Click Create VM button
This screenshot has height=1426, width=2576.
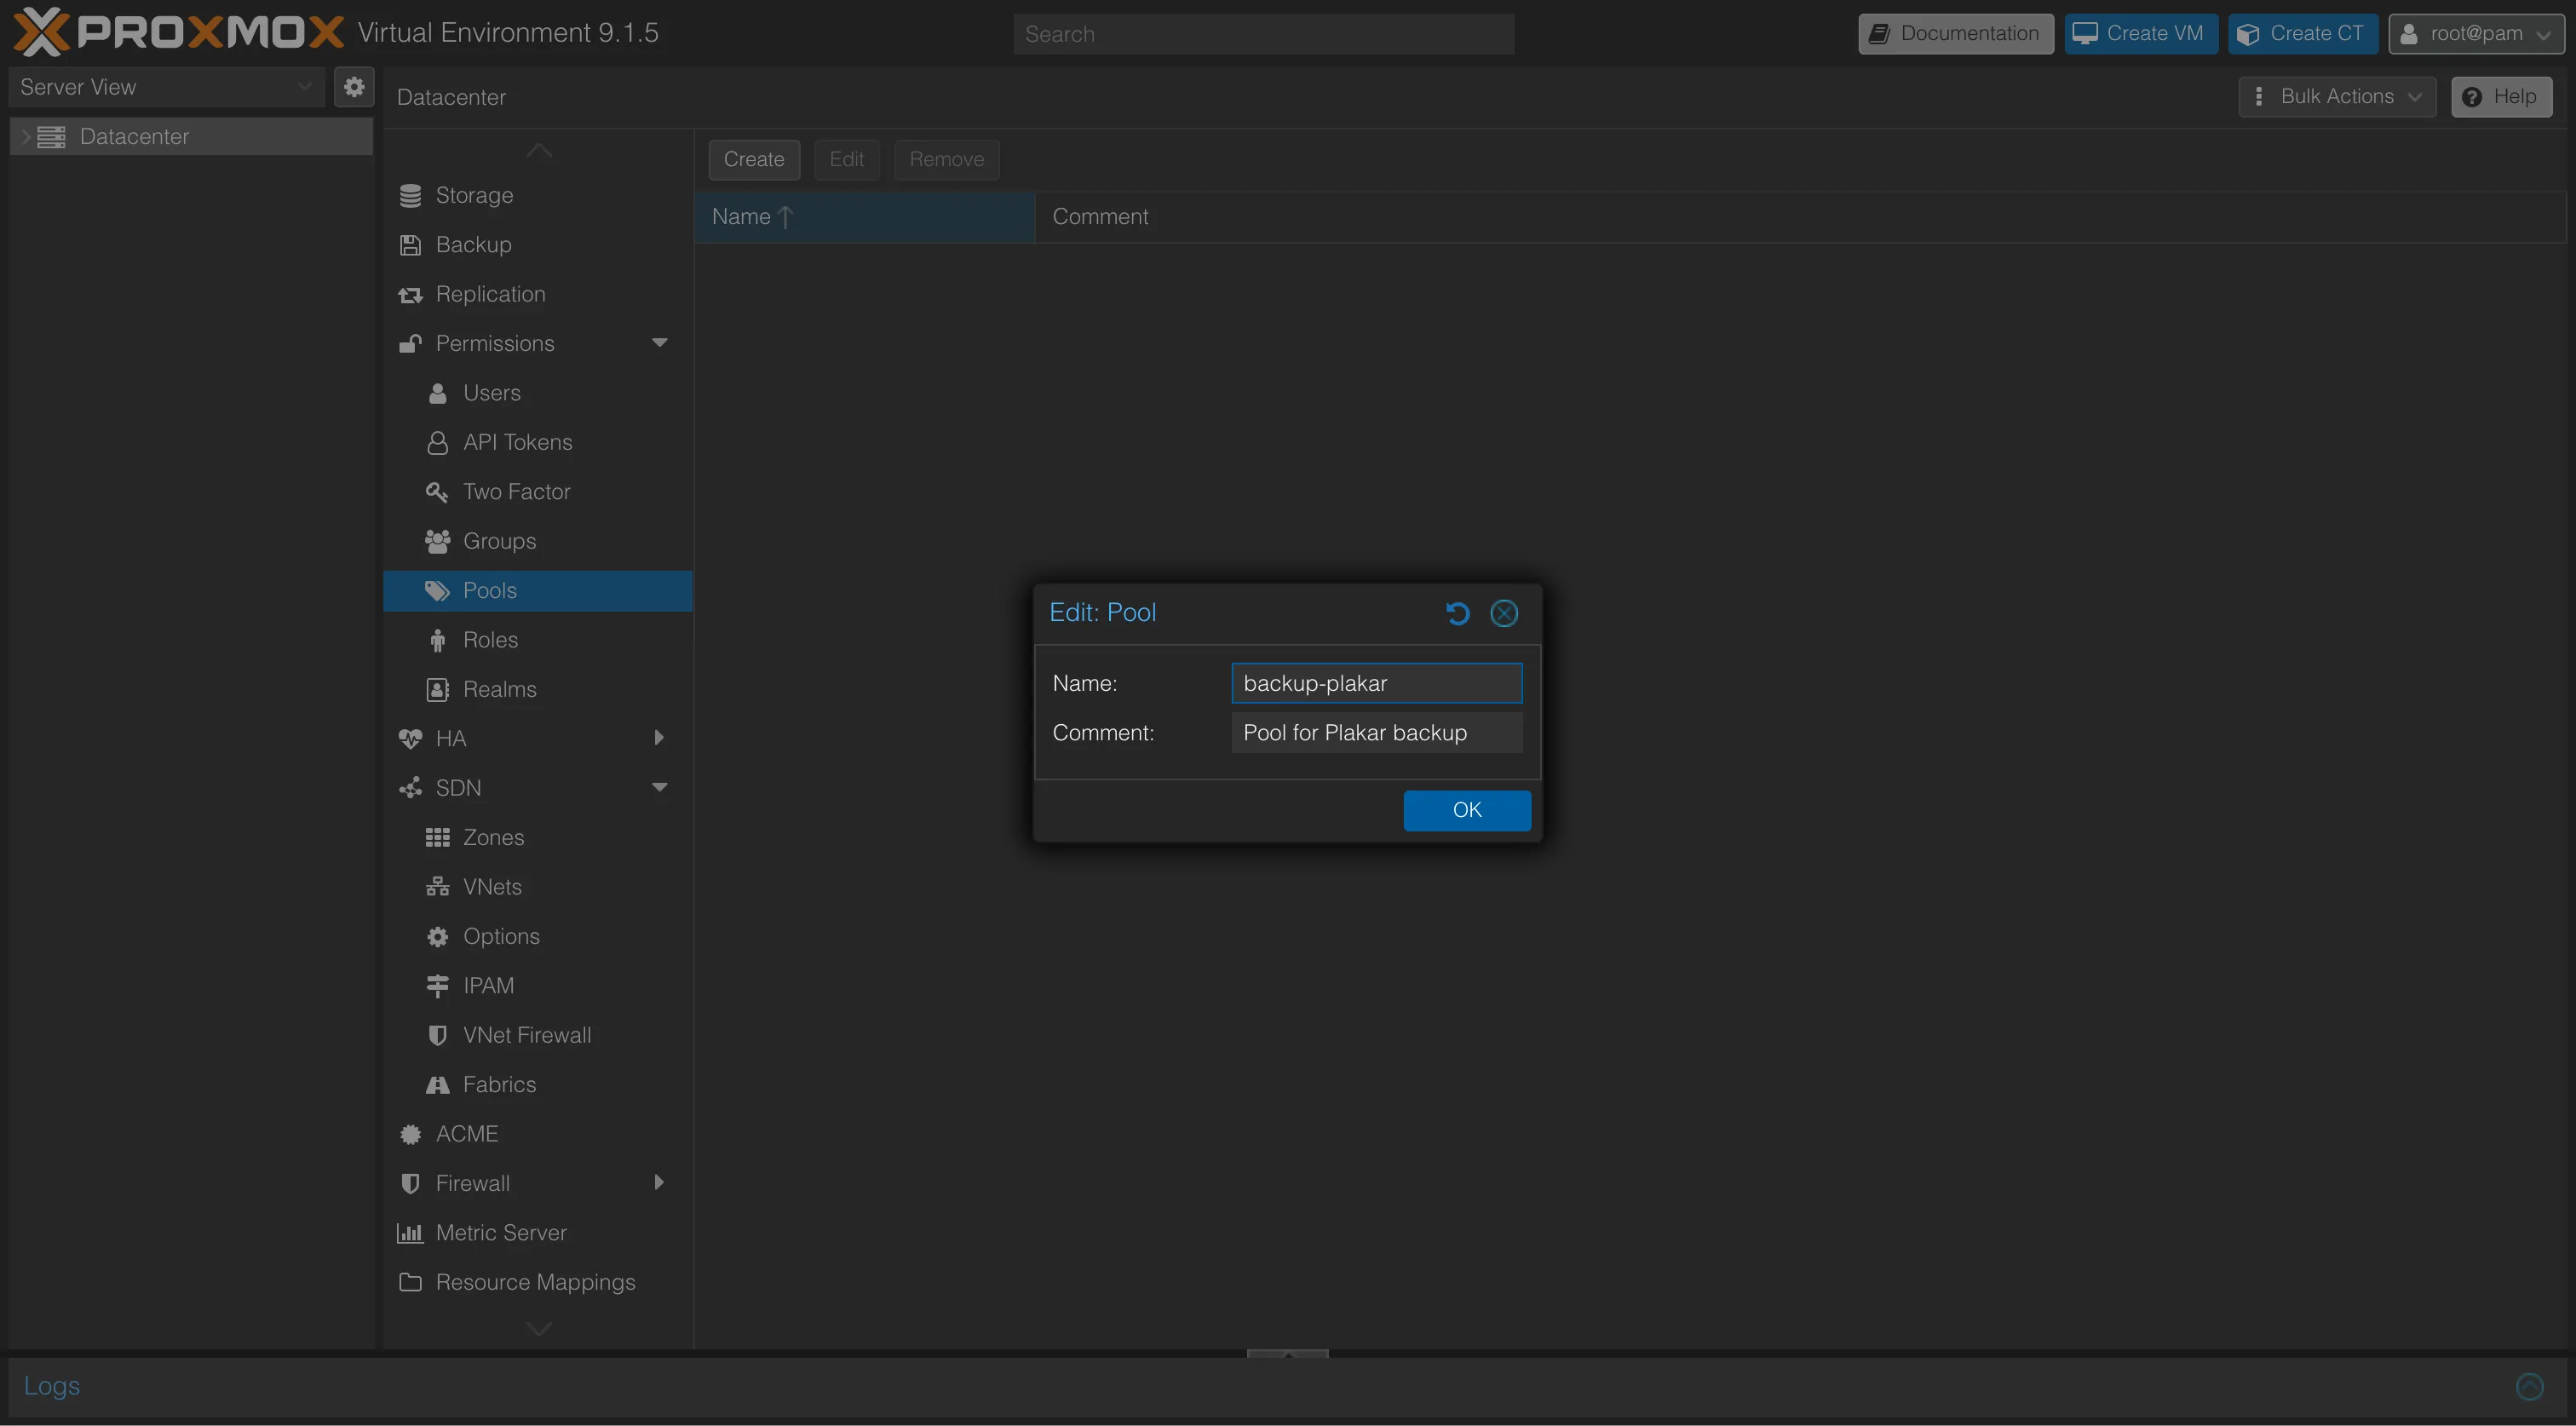click(x=2140, y=34)
